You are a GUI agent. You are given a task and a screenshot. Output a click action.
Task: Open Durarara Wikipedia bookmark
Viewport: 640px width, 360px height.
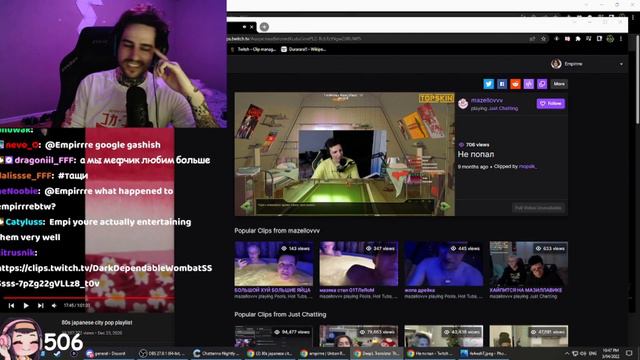coord(304,49)
